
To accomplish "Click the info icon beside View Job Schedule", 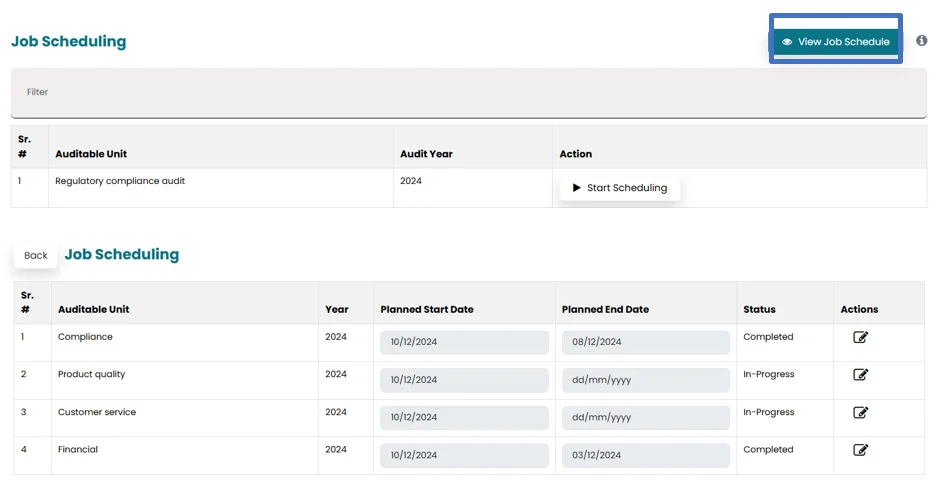I will click(x=921, y=41).
